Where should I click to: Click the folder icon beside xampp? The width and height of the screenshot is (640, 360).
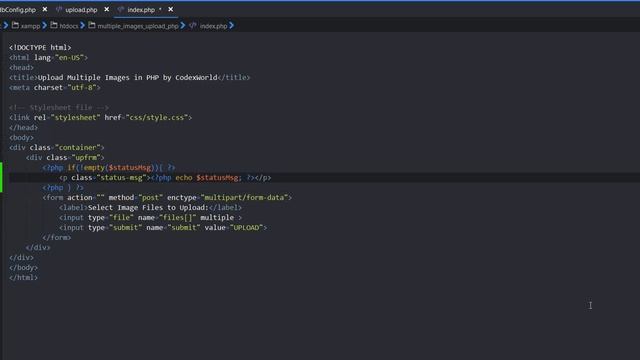click(15, 25)
